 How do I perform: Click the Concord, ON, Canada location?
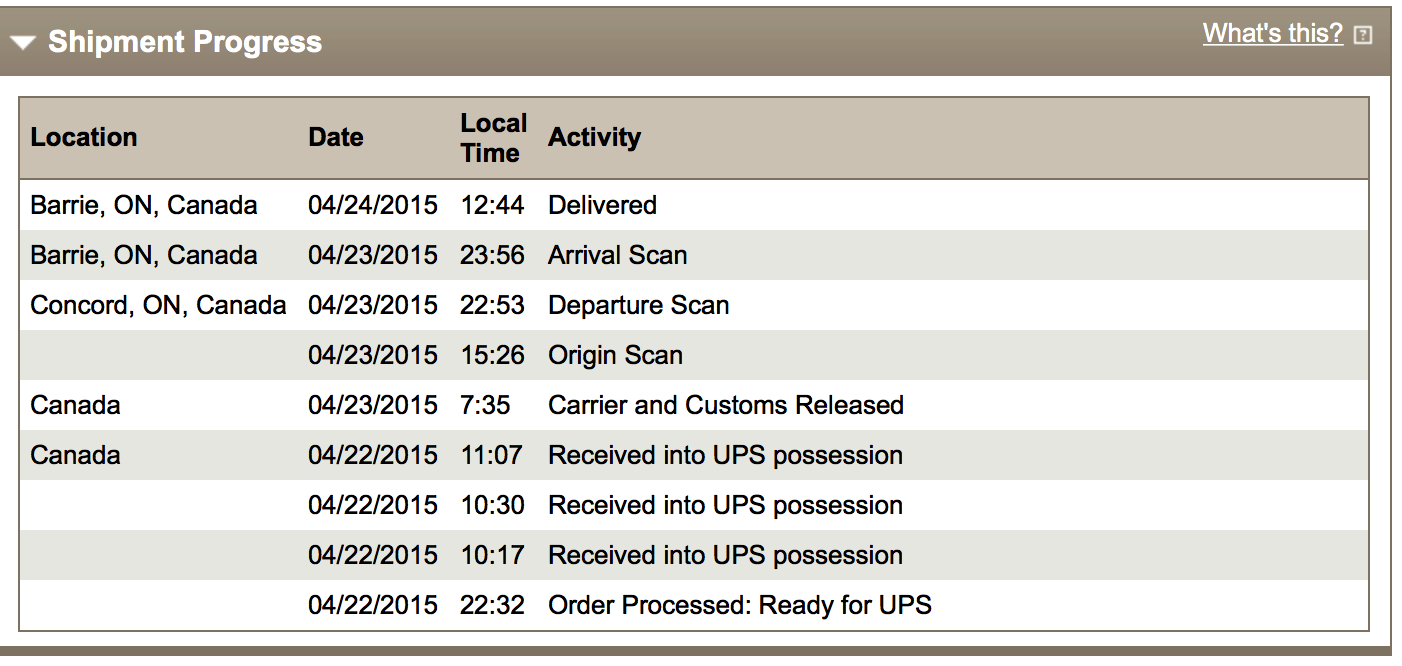(159, 305)
